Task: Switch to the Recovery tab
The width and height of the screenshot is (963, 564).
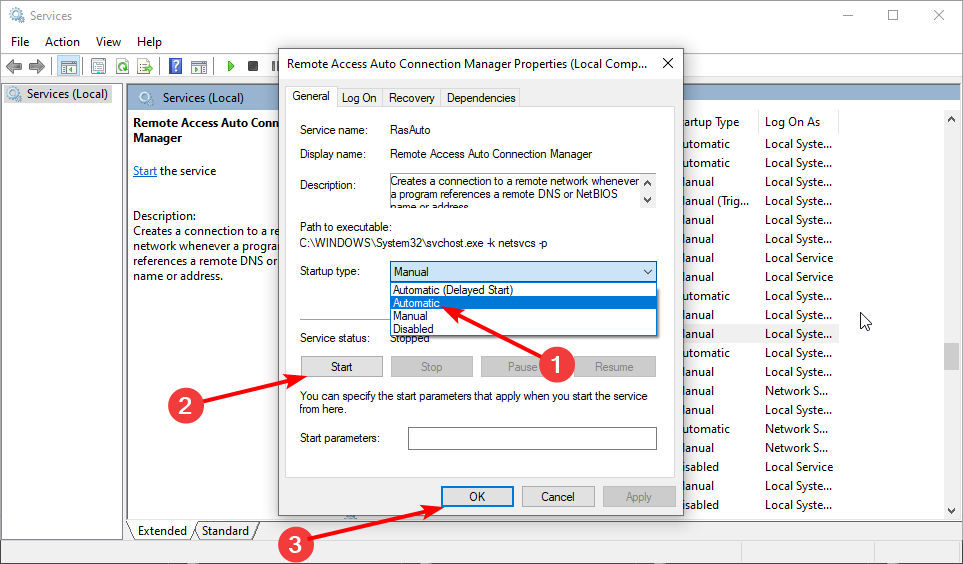Action: click(411, 98)
